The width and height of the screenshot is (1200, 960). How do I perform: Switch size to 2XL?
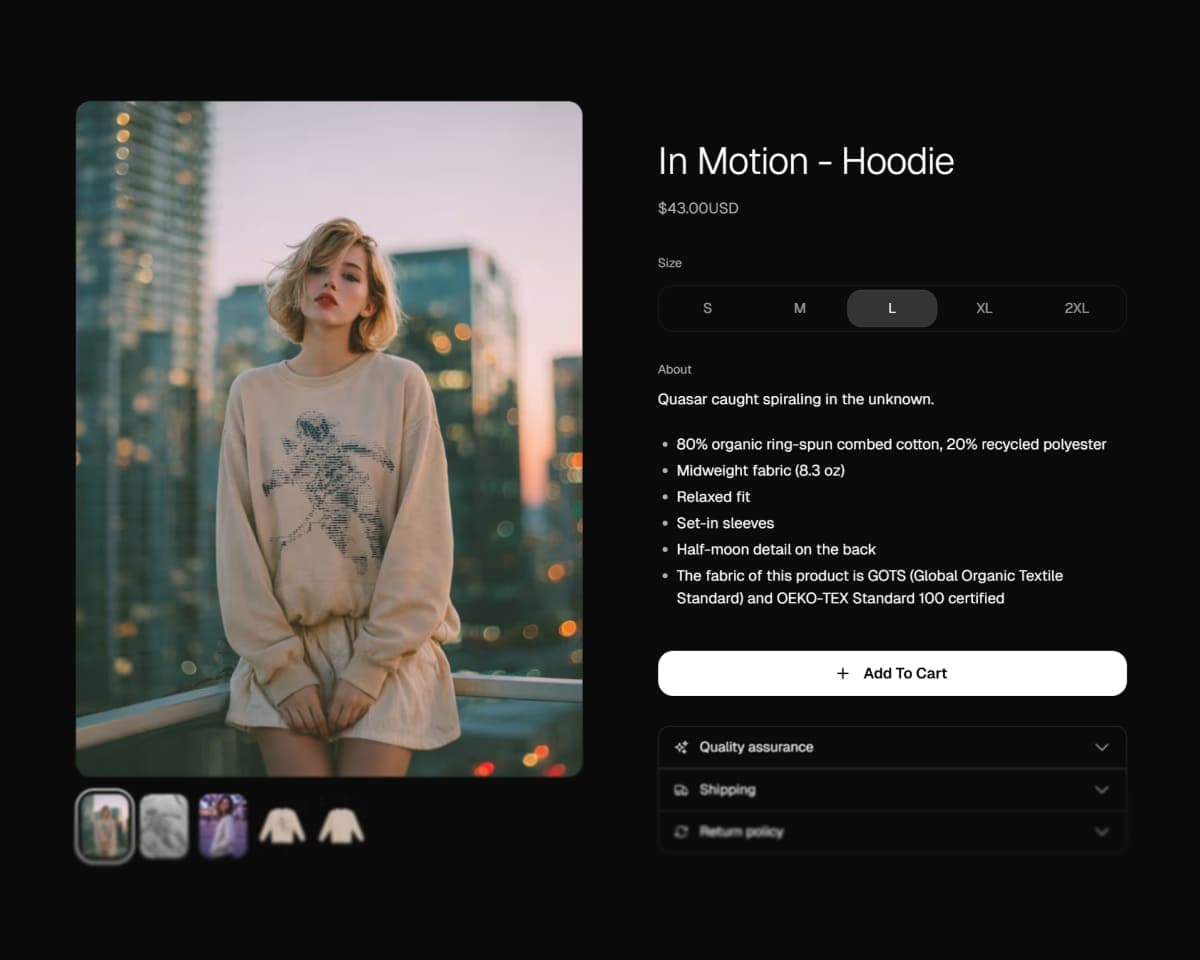coord(1076,308)
